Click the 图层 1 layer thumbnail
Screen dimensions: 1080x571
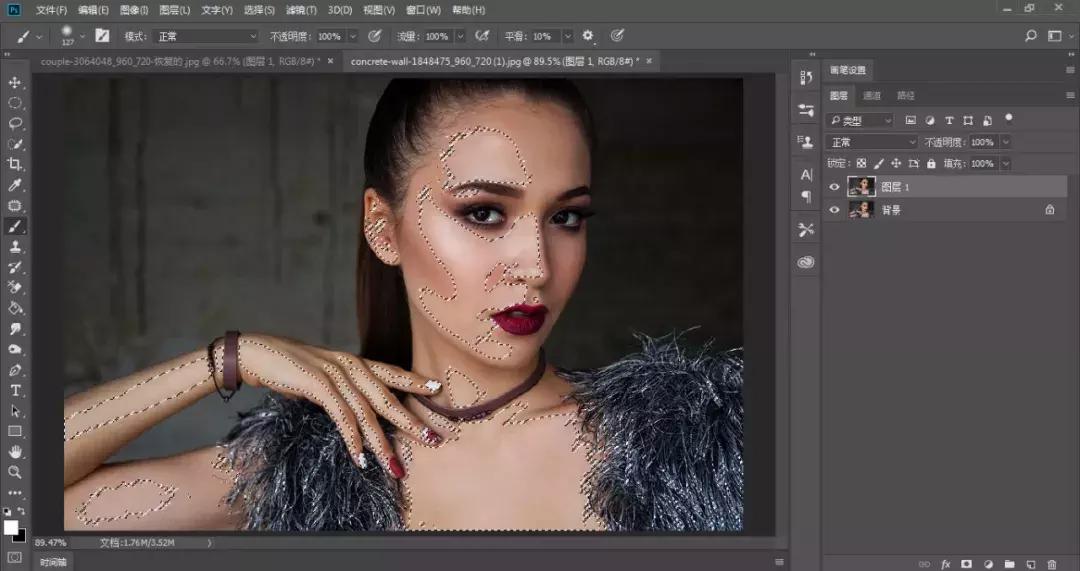(x=861, y=187)
